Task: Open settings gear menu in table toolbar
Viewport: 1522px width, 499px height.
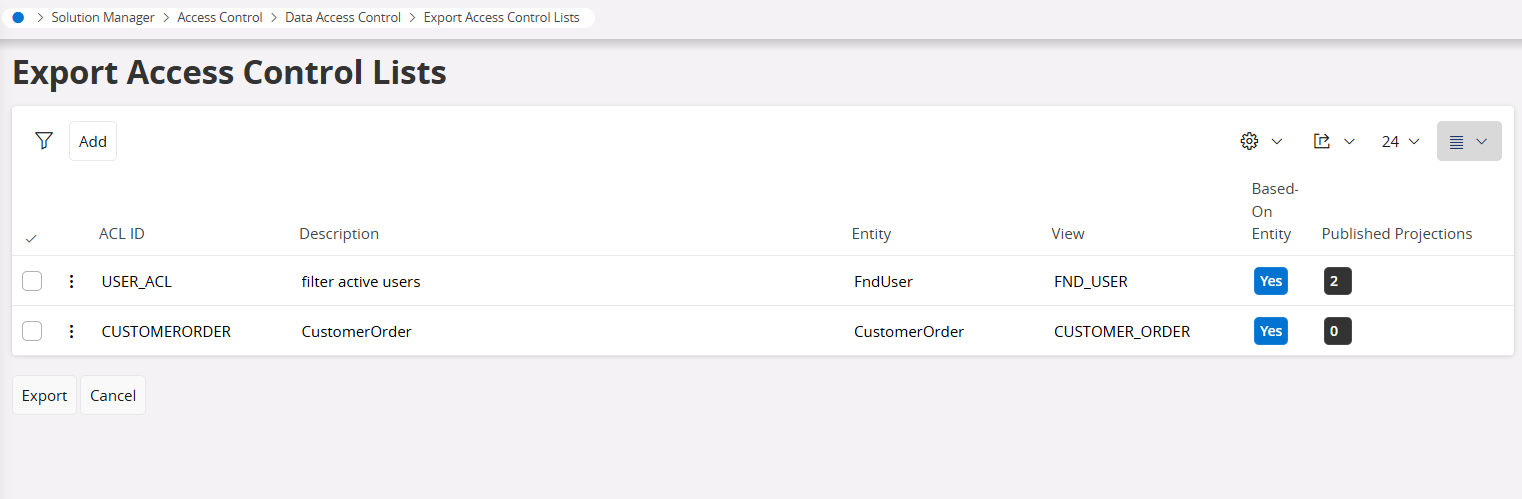Action: coord(1261,141)
